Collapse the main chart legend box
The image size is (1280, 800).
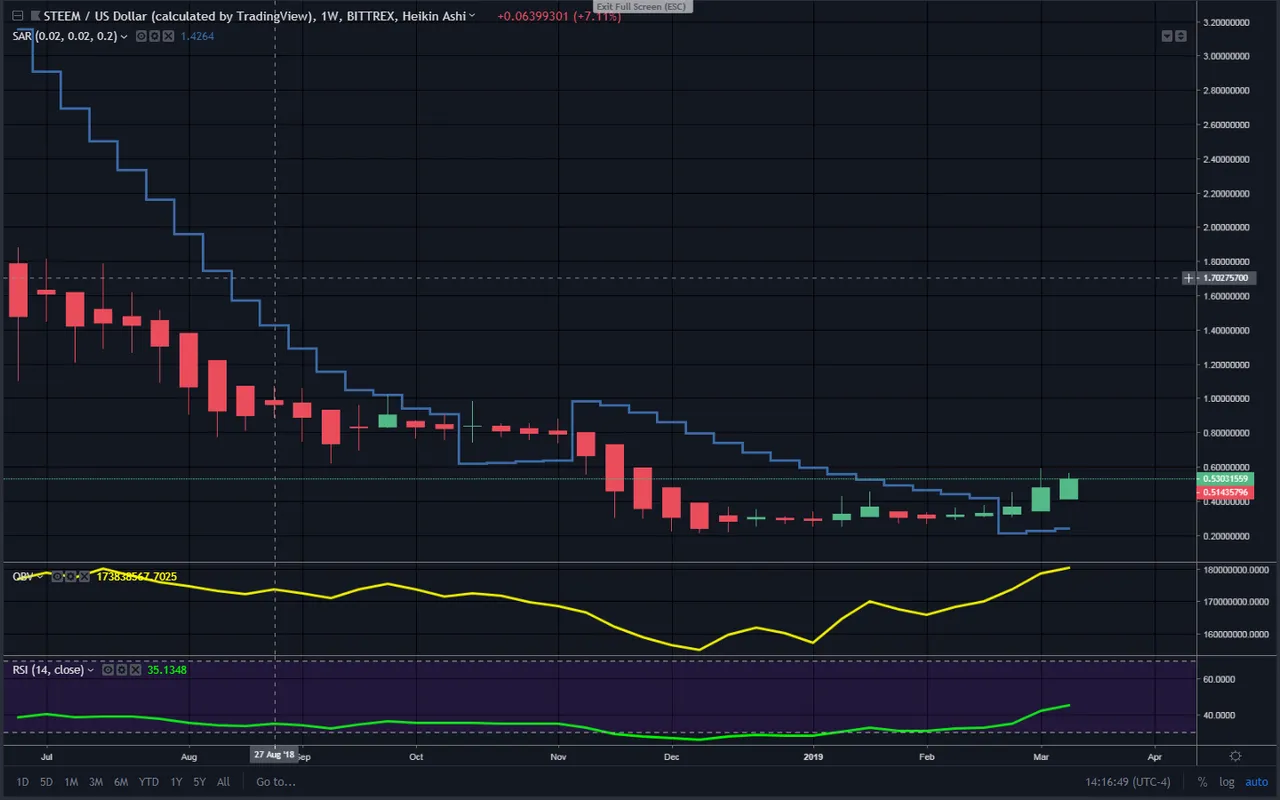(x=17, y=16)
